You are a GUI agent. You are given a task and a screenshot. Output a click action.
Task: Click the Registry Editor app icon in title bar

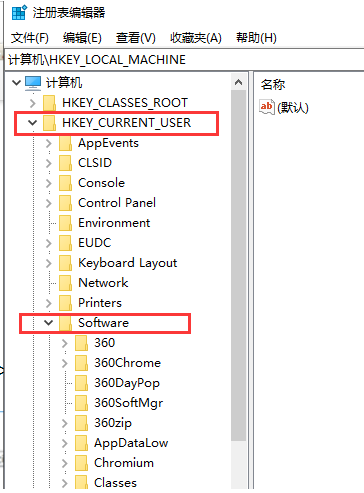[x=19, y=13]
